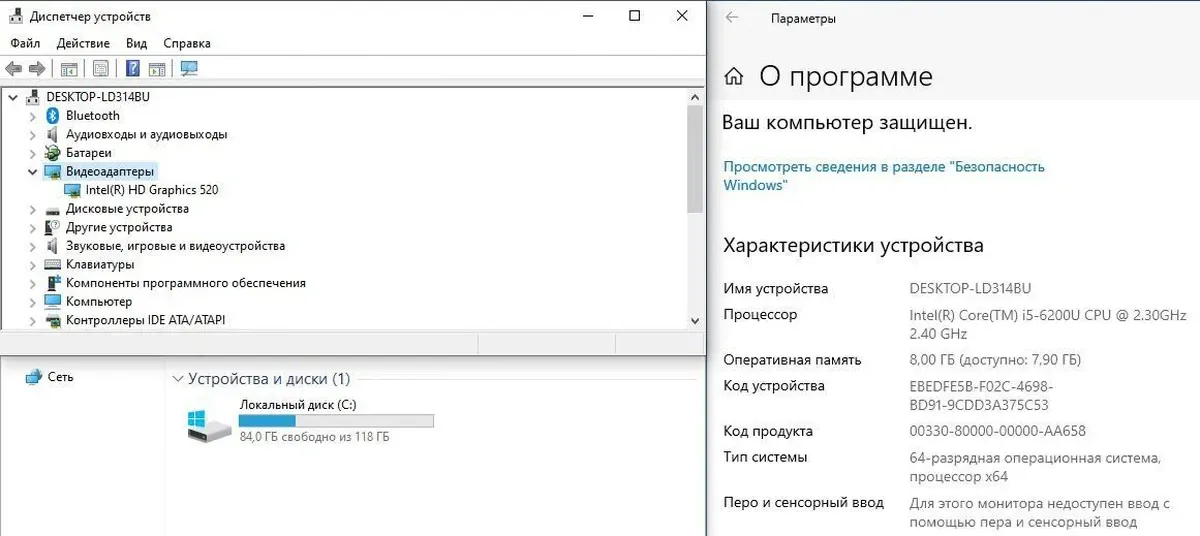
Task: Click the scan for hardware changes monitor icon
Action: 189,69
